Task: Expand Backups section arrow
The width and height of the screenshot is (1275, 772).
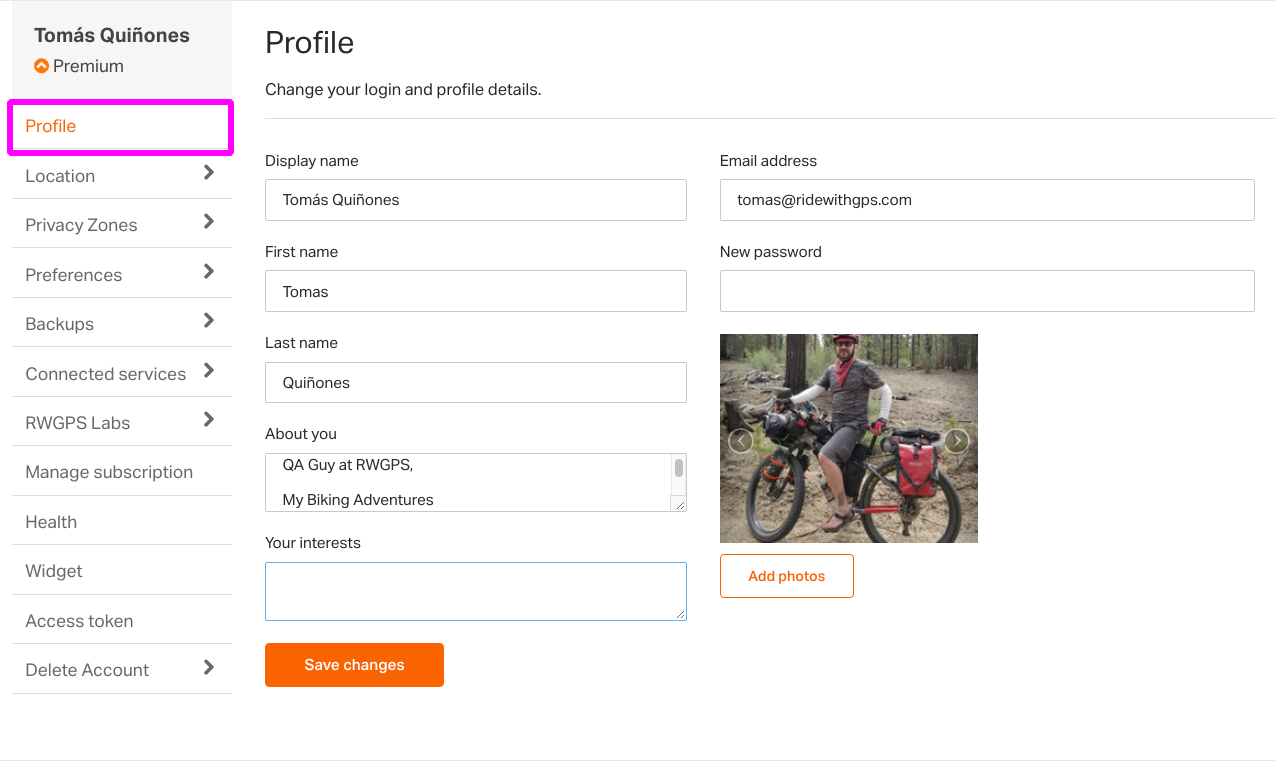Action: (x=209, y=321)
